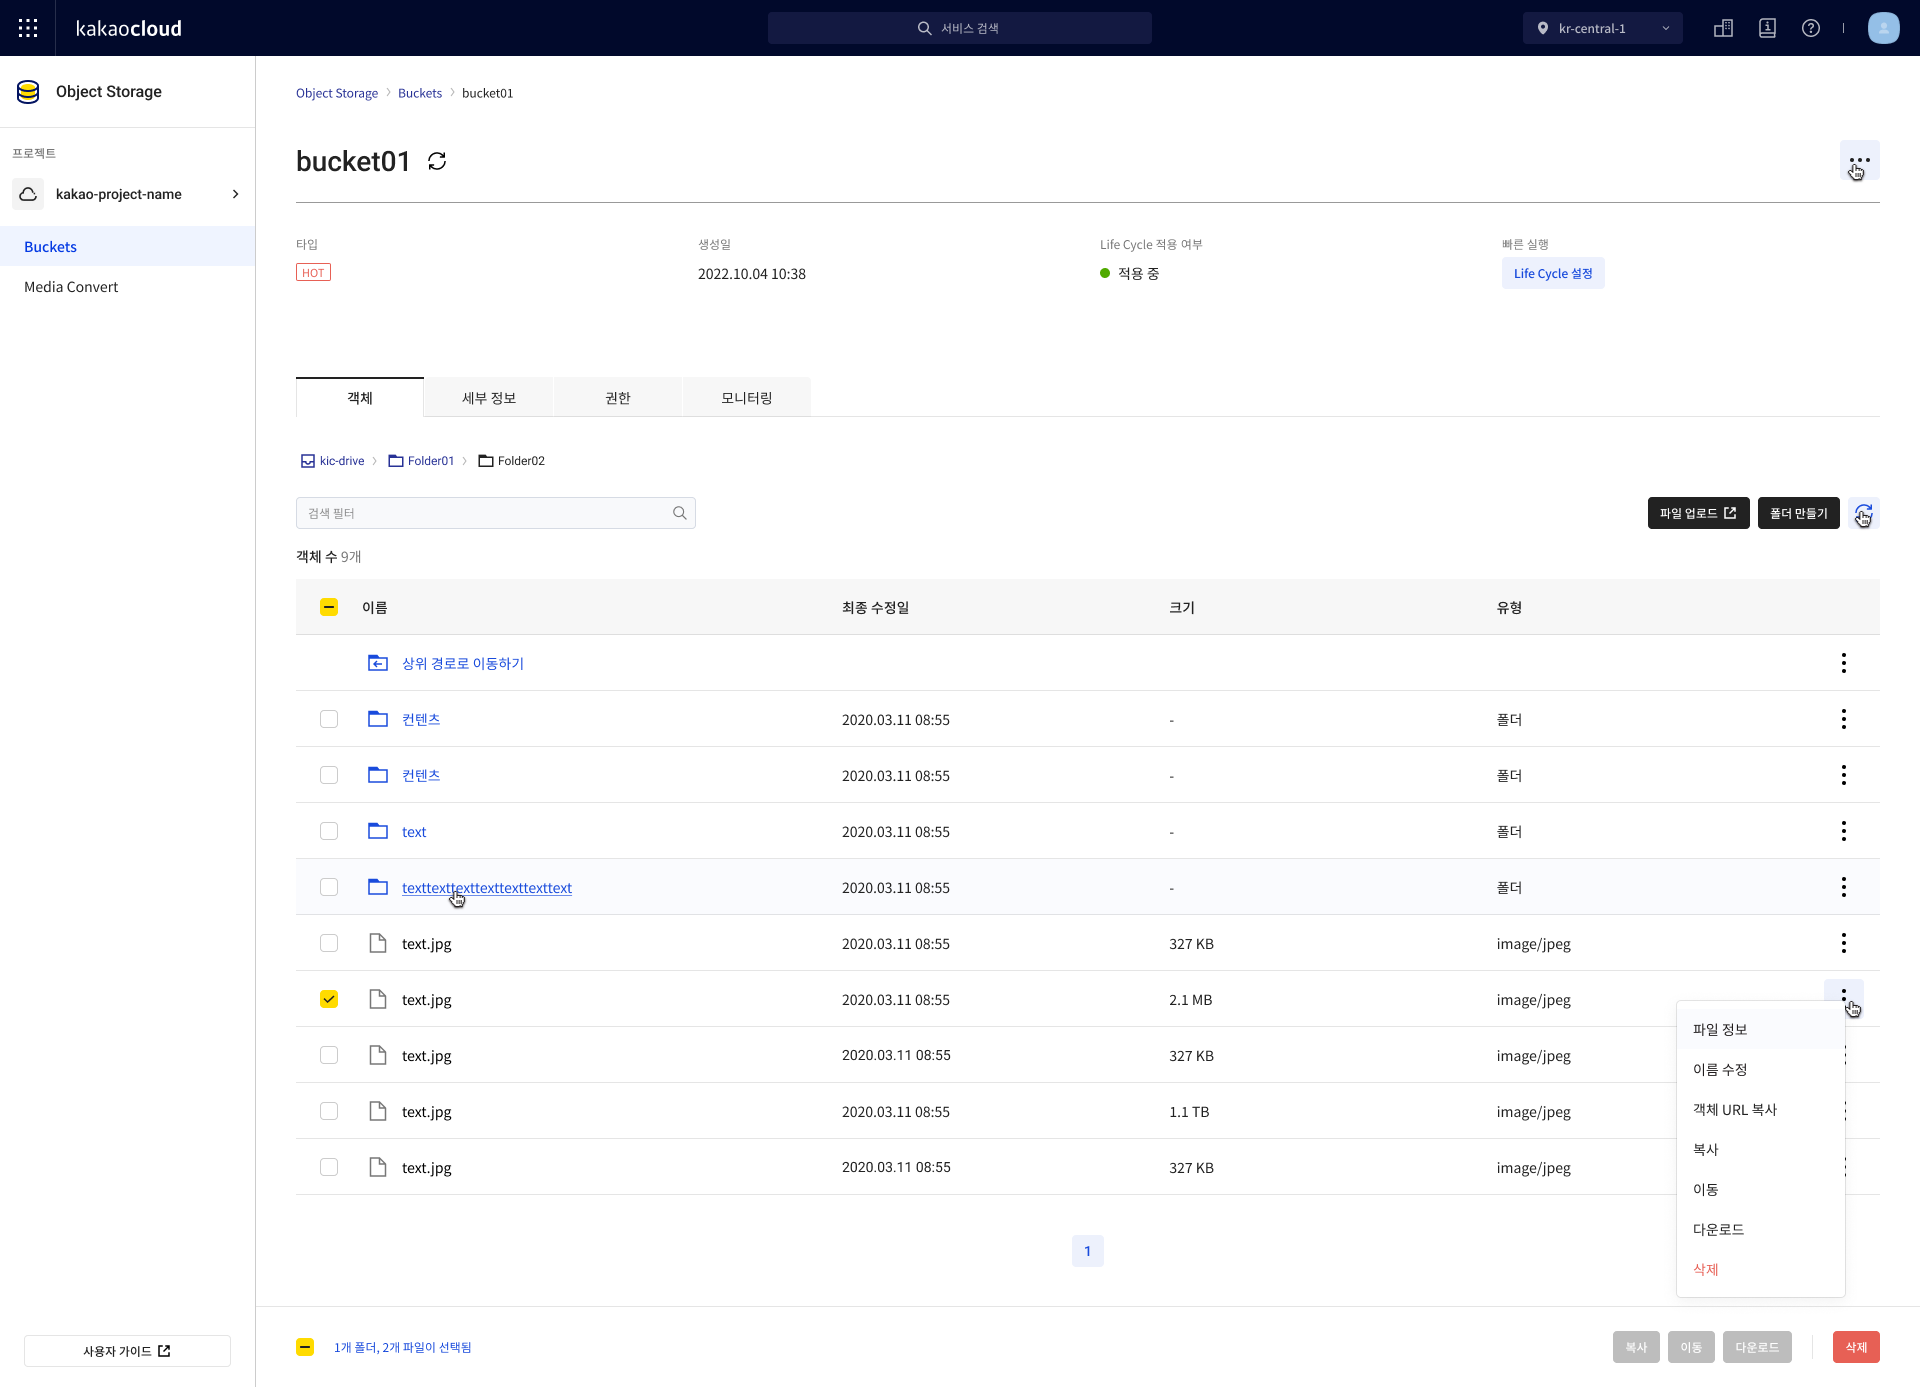The height and width of the screenshot is (1387, 1920).
Task: Click the cloud project icon in sidebar
Action: click(28, 194)
